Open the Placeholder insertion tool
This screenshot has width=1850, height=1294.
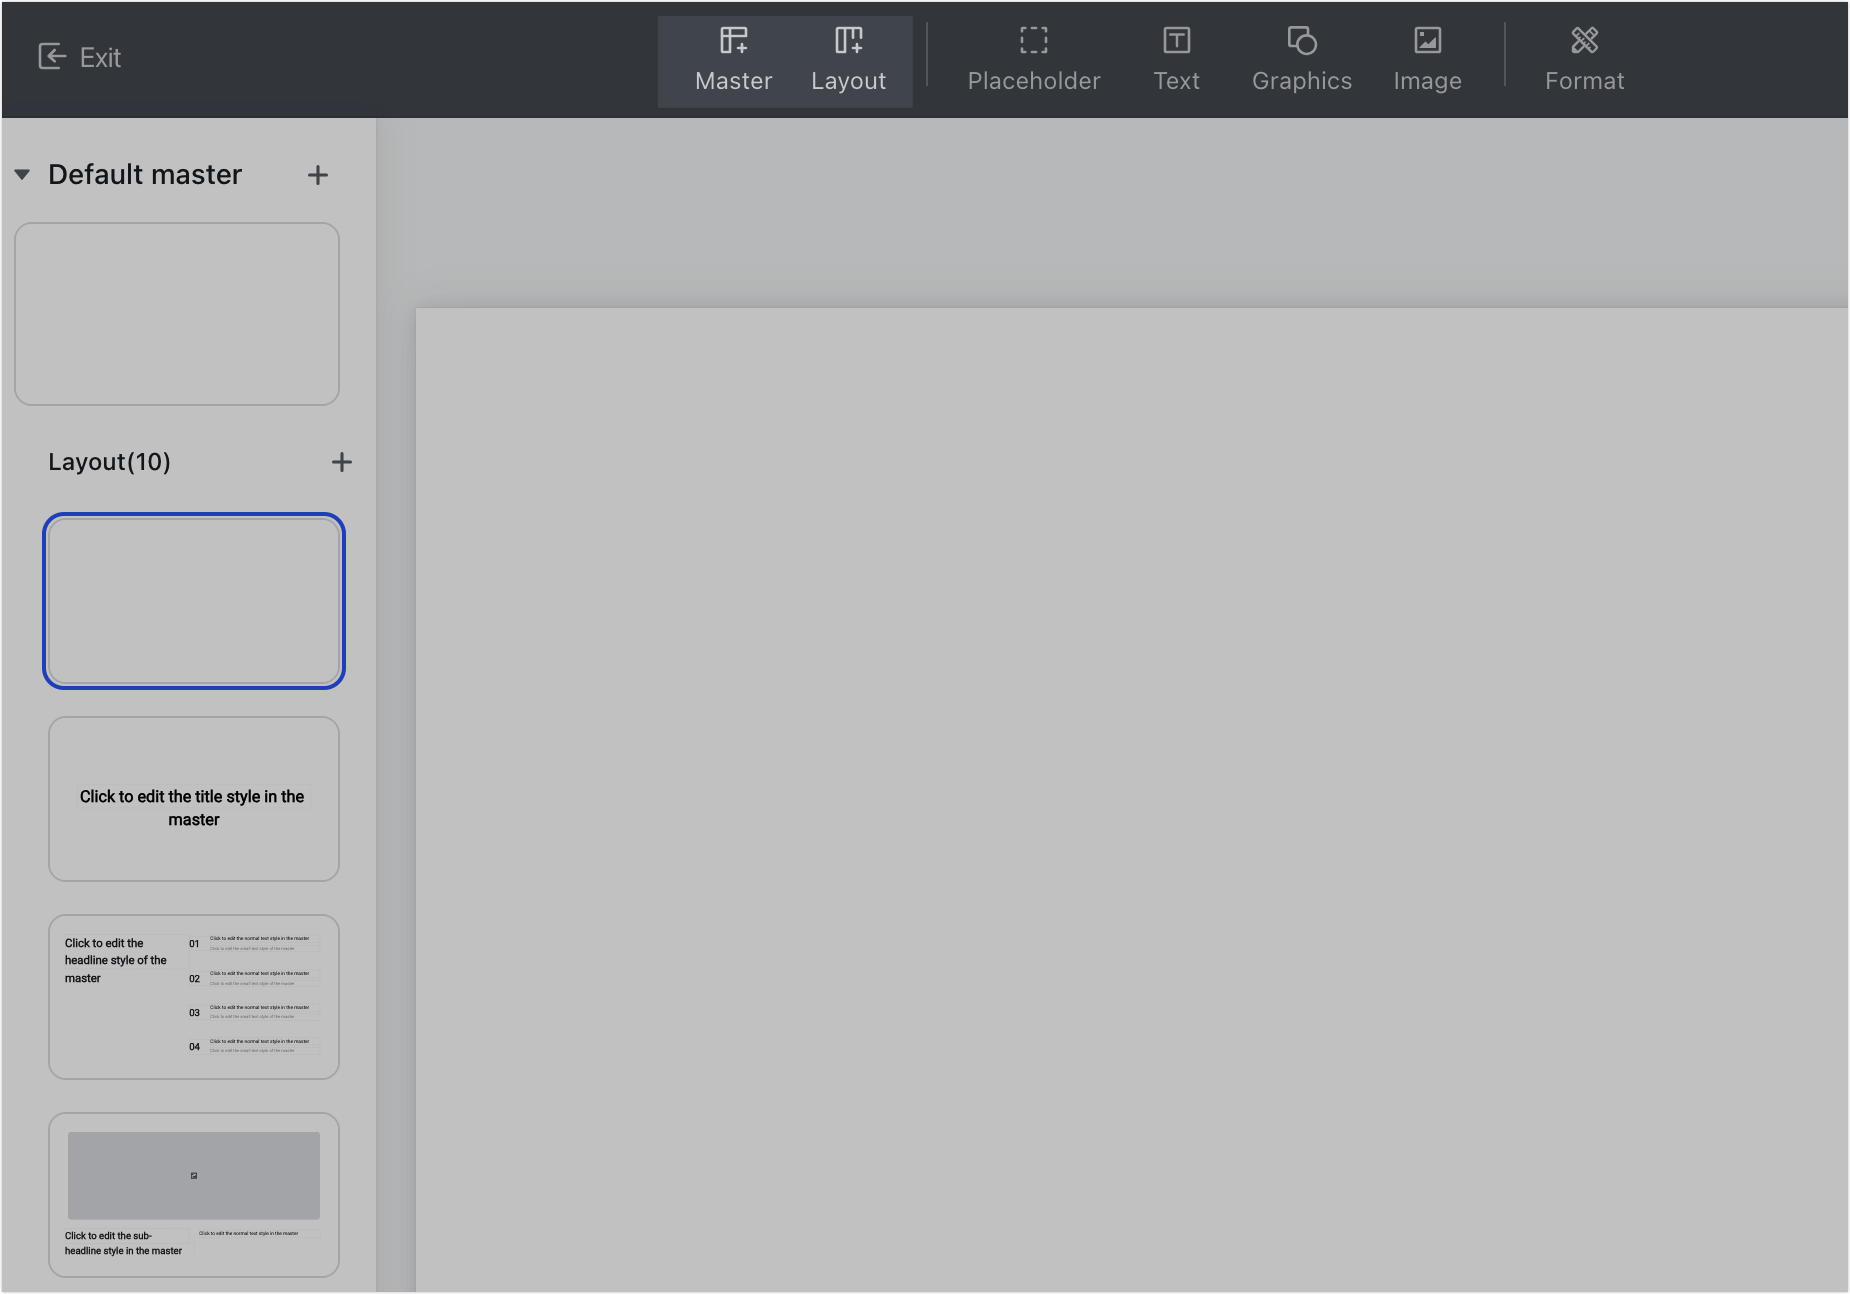click(1033, 57)
